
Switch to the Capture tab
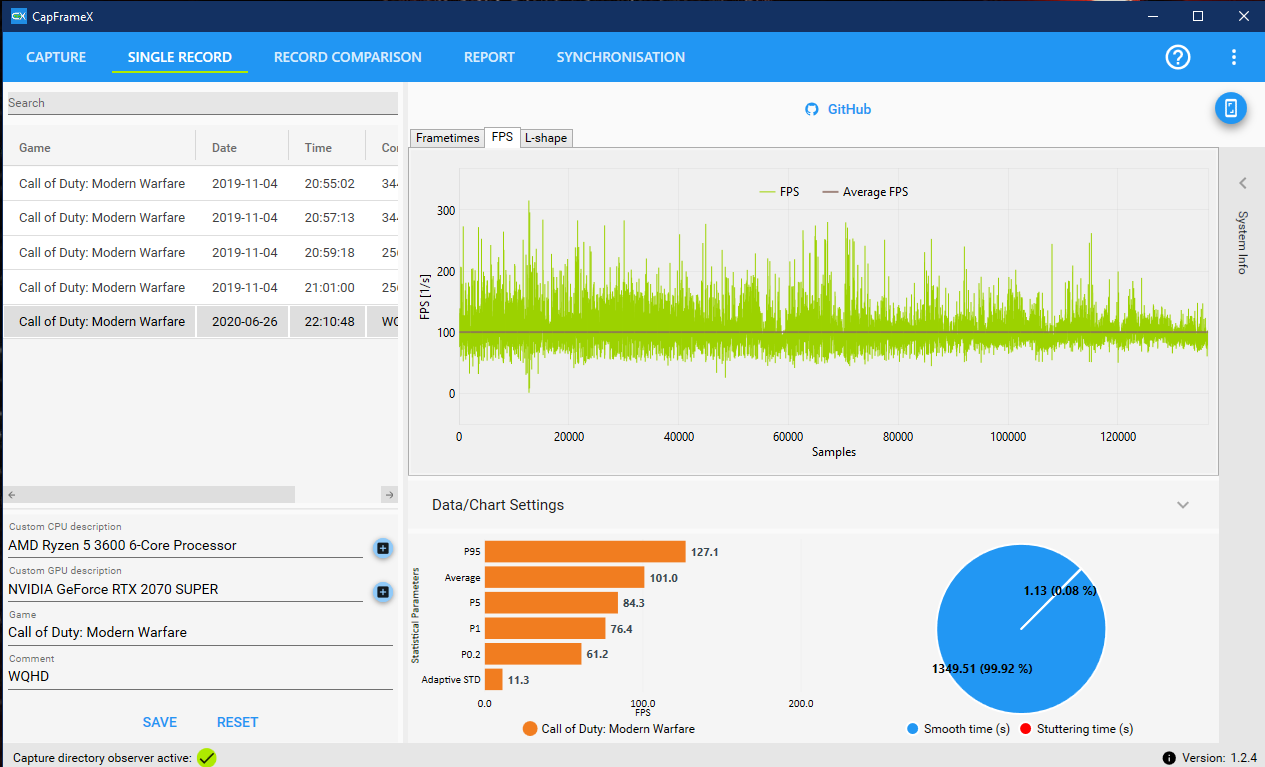click(56, 57)
